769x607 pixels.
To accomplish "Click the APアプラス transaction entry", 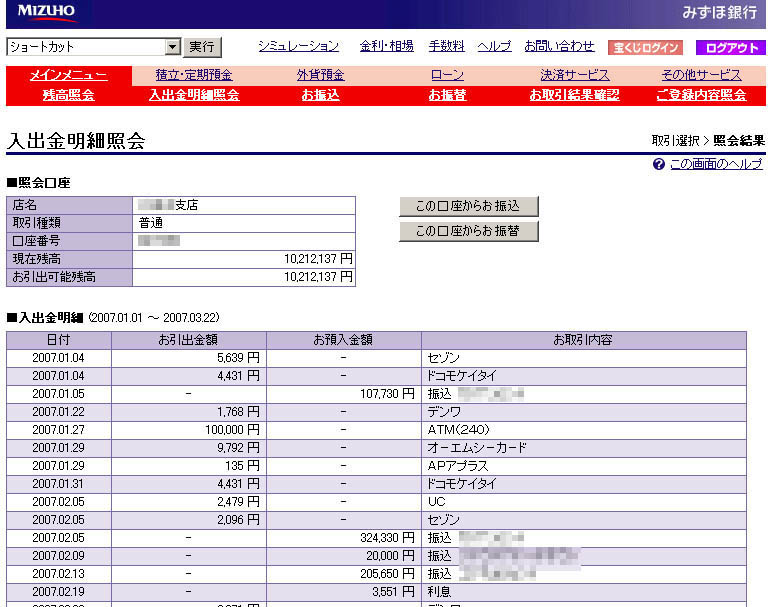I will coord(458,466).
